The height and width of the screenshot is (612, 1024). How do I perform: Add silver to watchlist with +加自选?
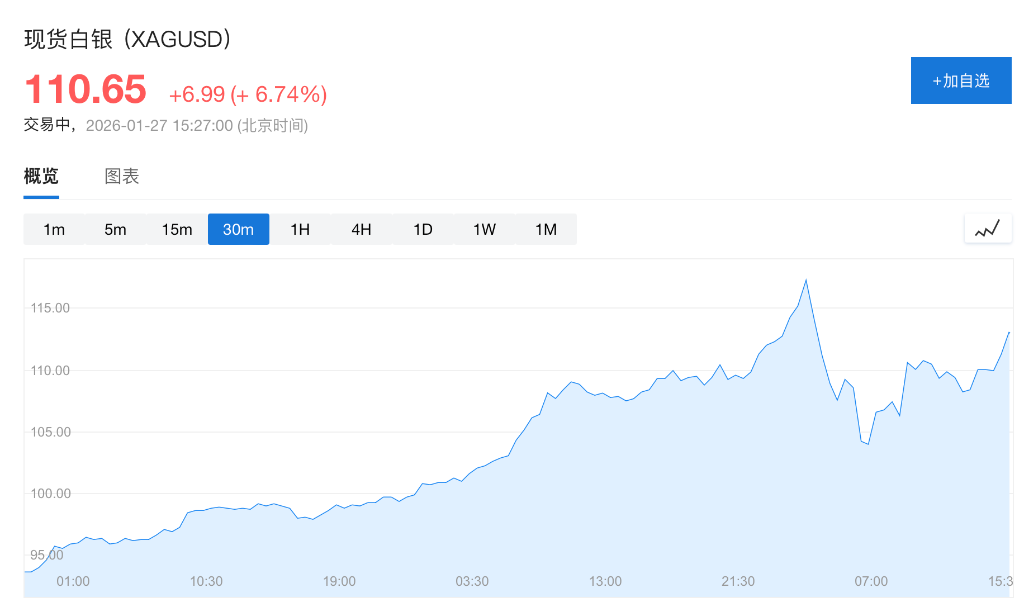960,81
